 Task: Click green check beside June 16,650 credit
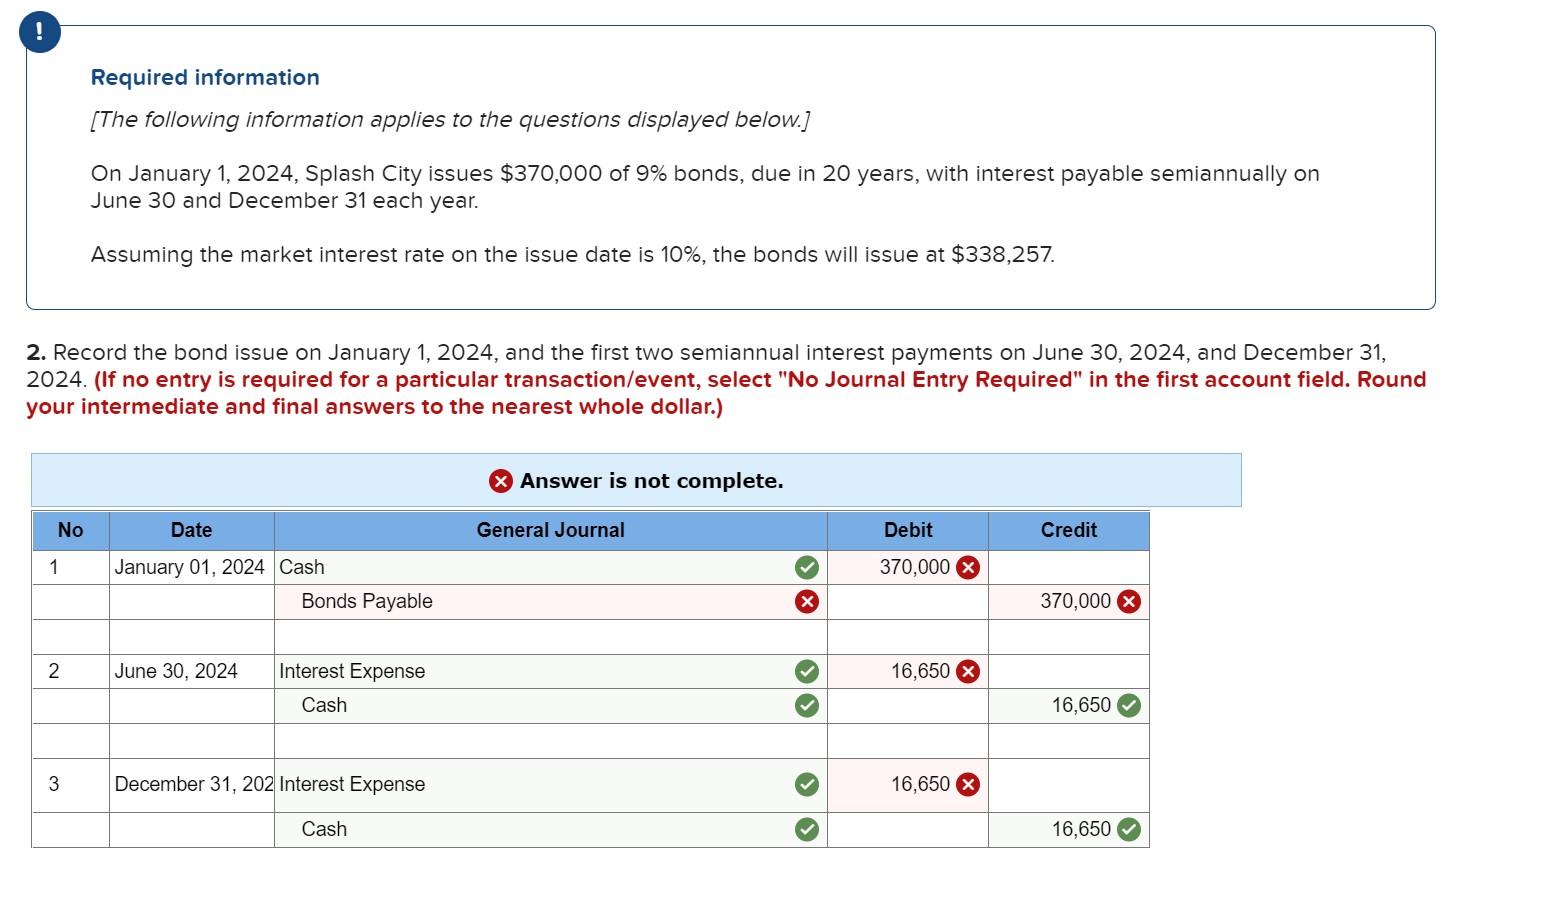[1128, 705]
